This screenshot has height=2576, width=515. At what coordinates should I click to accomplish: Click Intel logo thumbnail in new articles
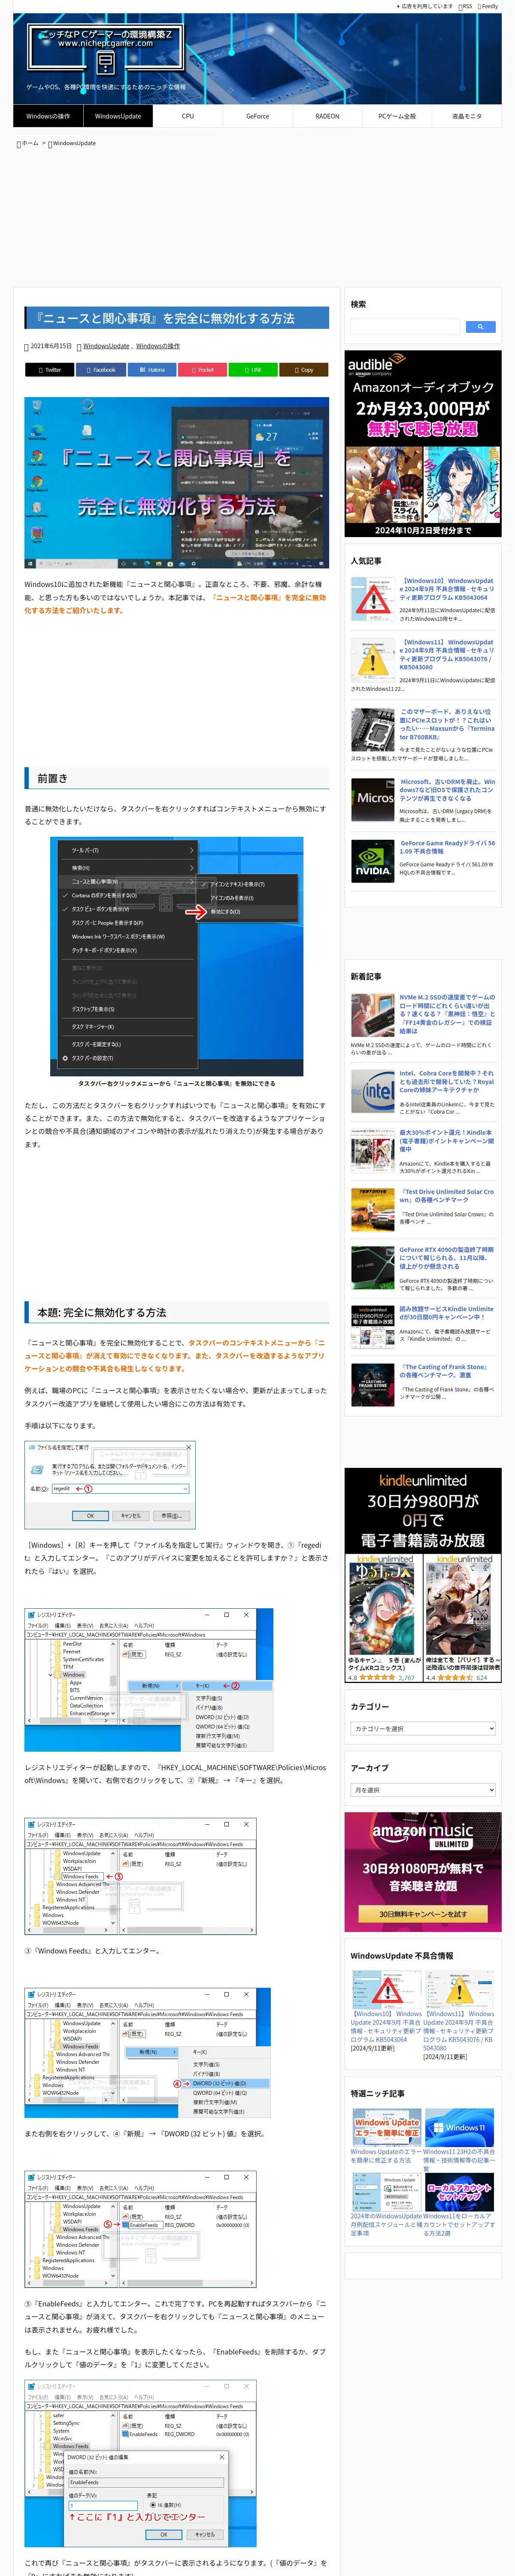point(372,1091)
